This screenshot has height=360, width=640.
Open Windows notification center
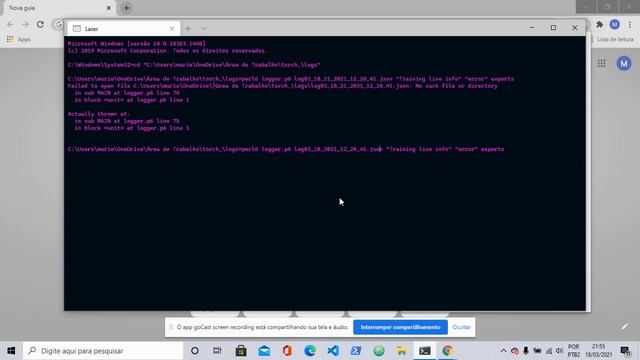(x=625, y=351)
